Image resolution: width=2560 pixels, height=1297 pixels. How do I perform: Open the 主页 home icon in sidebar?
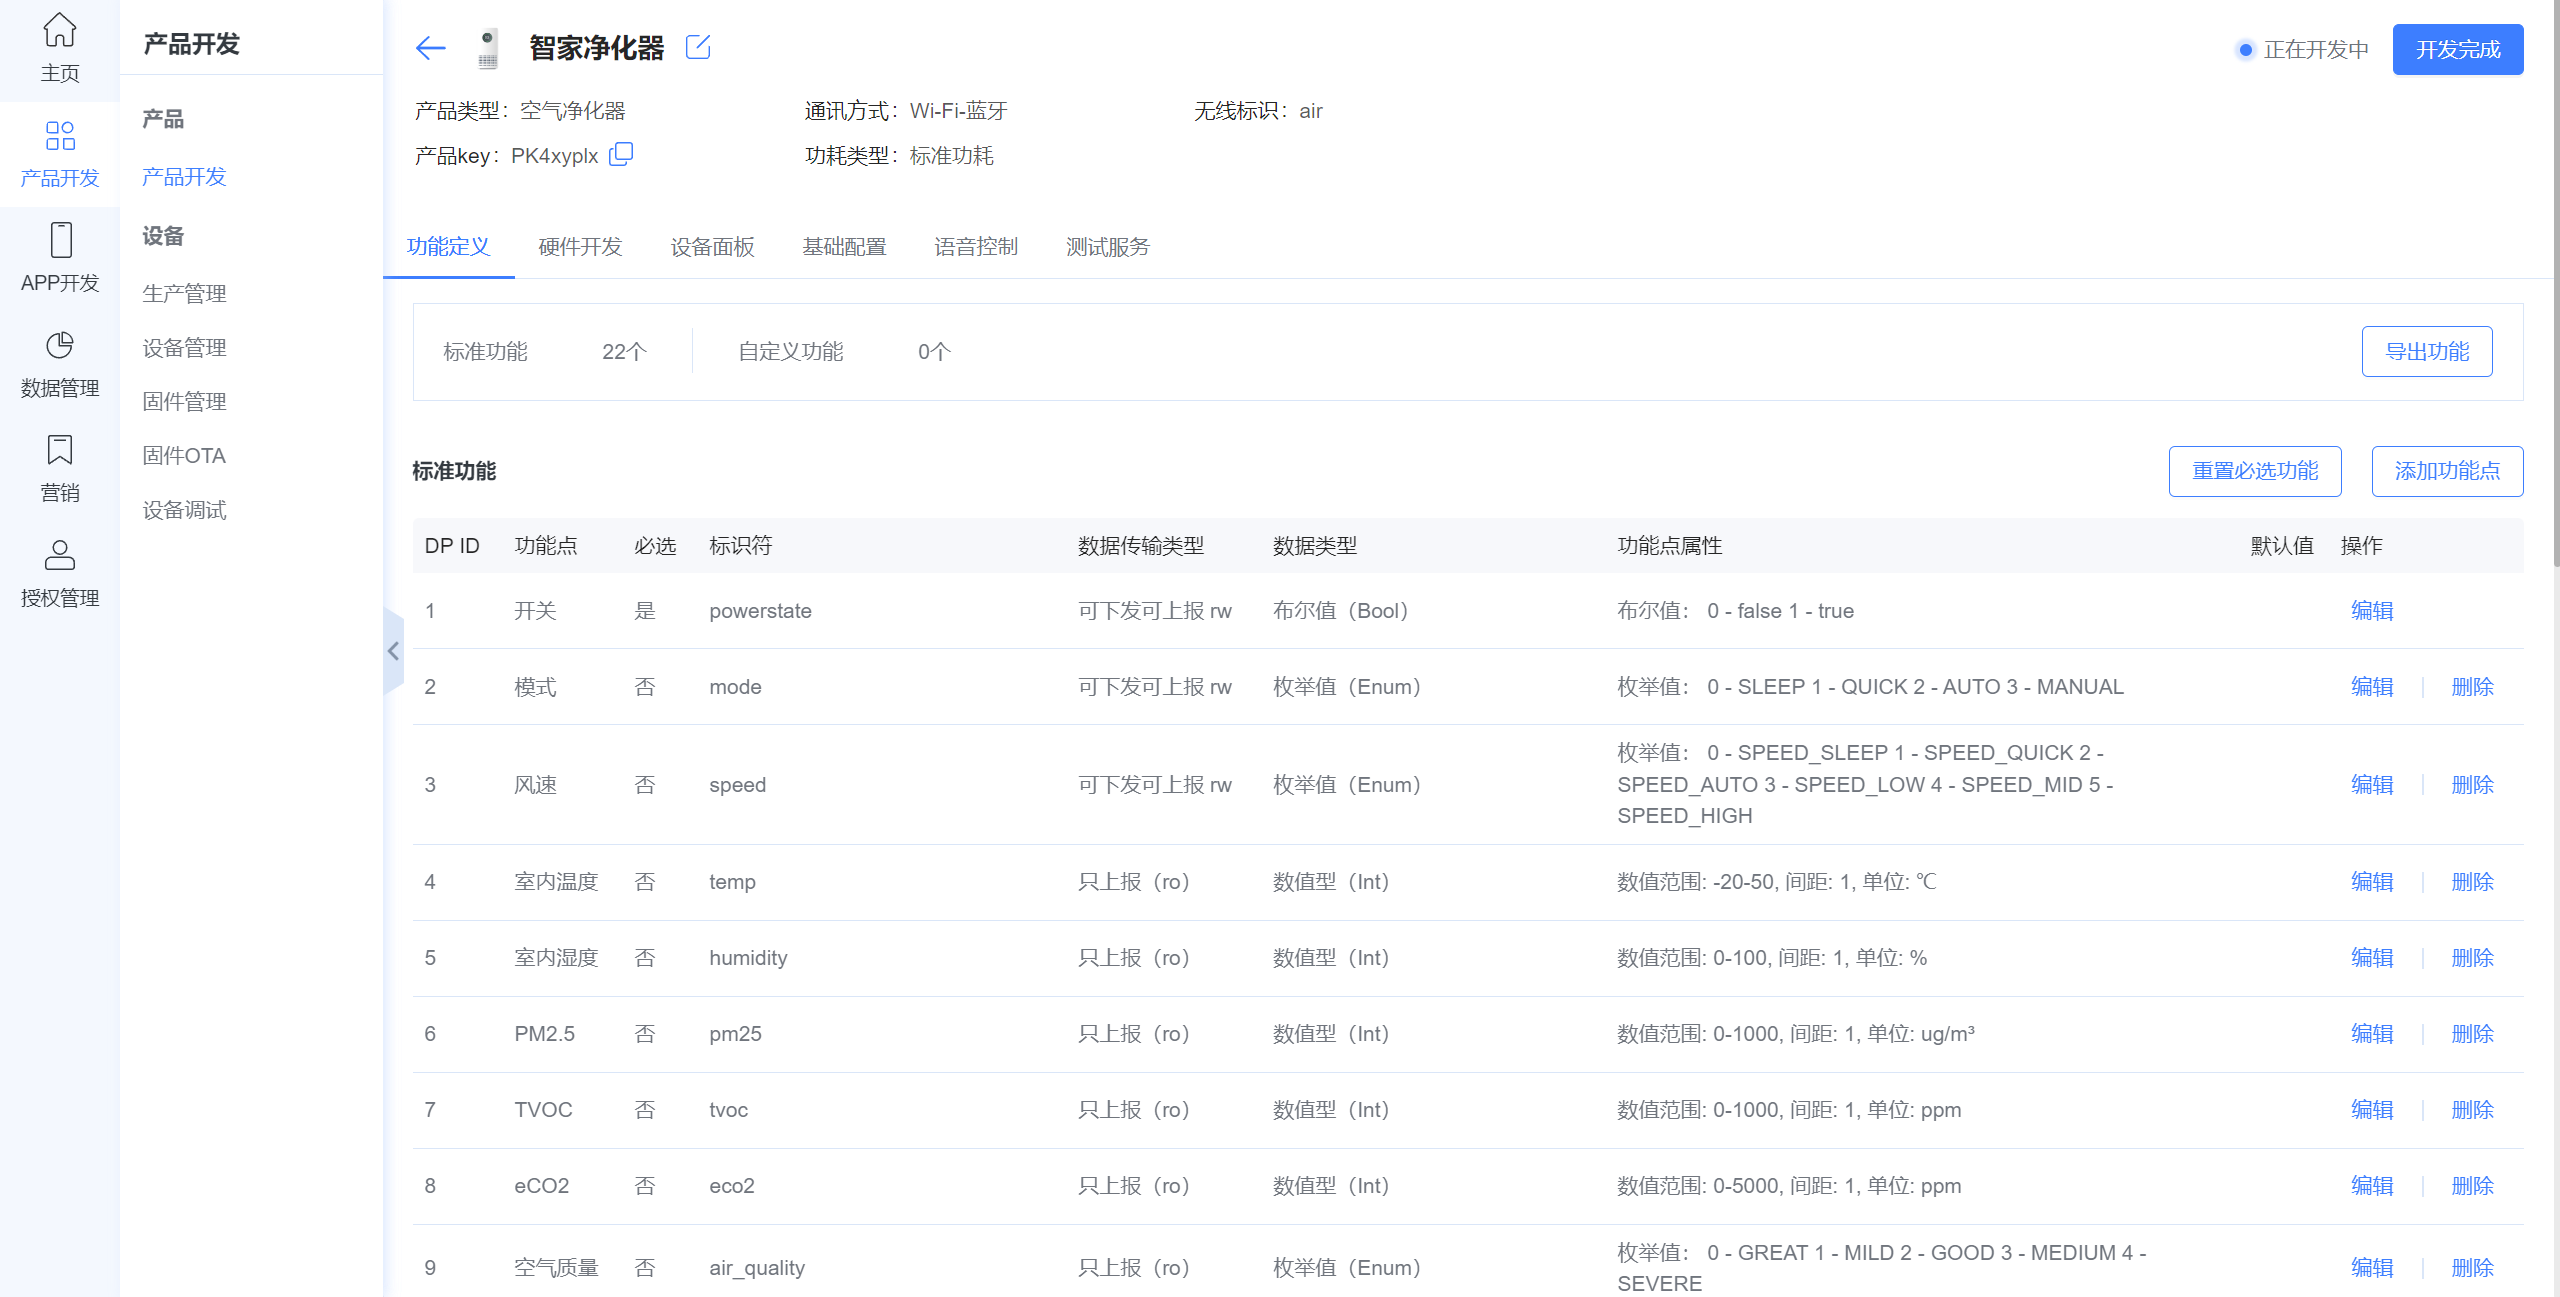59,30
